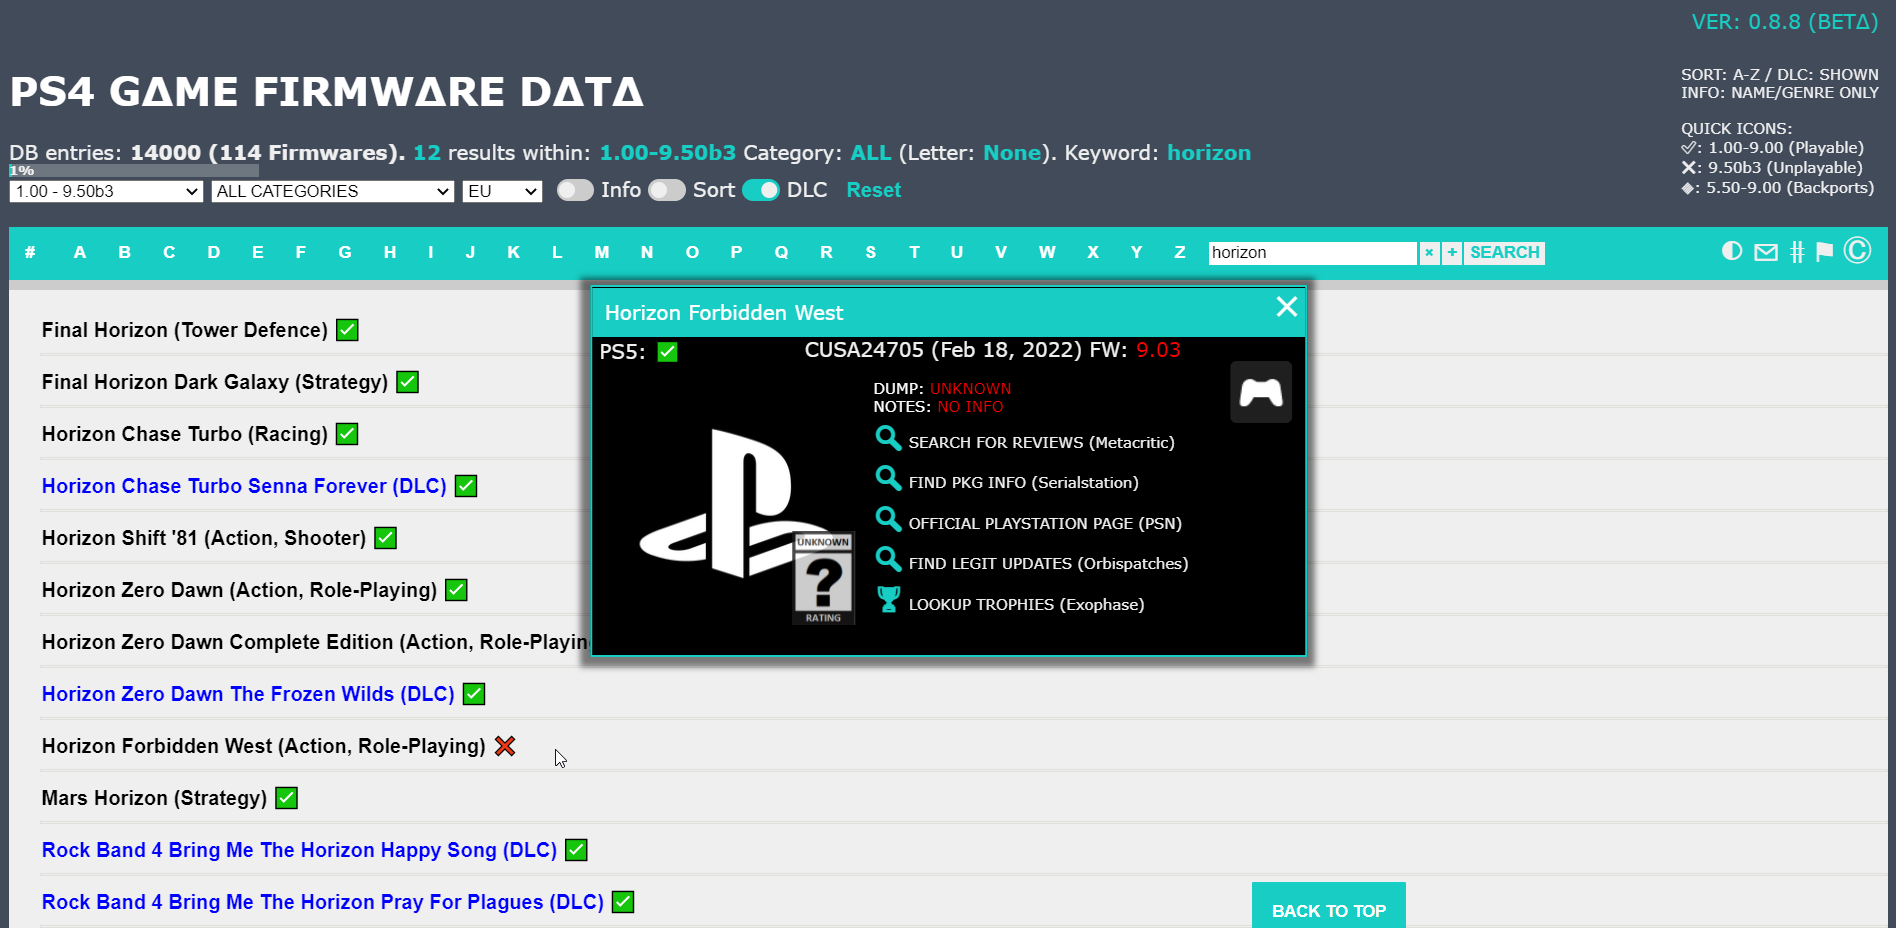The width and height of the screenshot is (1896, 928).
Task: Click green check beside Horizon Zero Dawn (Action, Role-Playing)
Action: (x=456, y=590)
